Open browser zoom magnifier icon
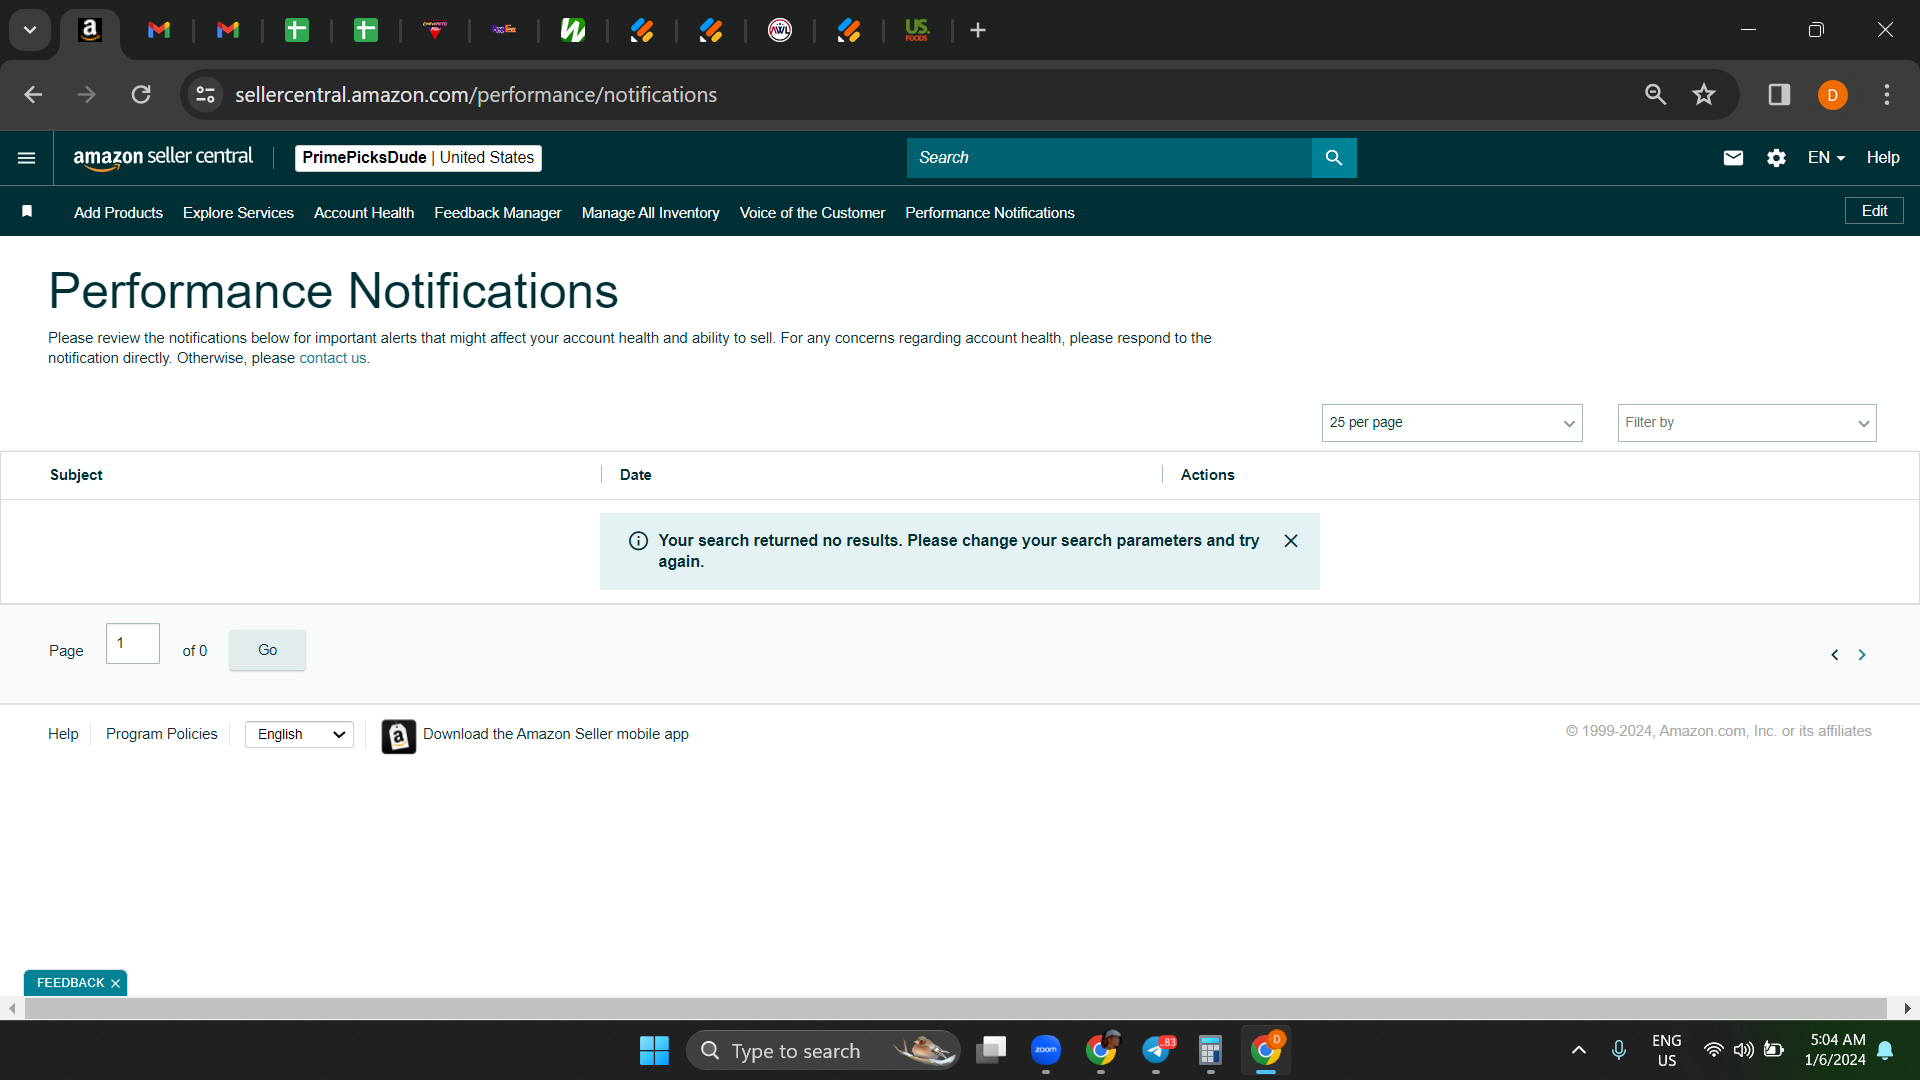Viewport: 1920px width, 1080px height. (x=1655, y=94)
